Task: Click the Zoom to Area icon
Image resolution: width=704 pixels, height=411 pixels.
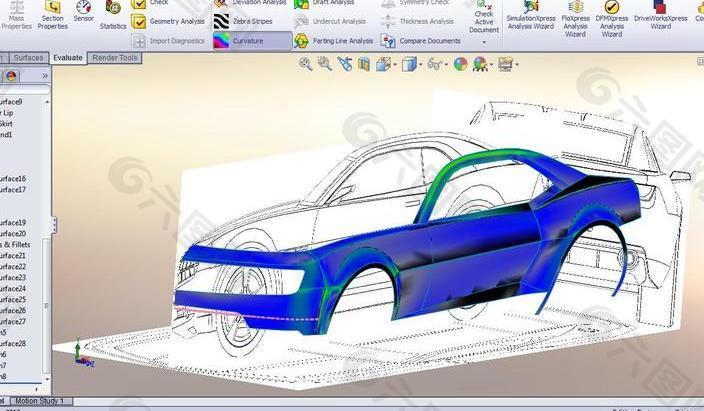Action: [325, 64]
